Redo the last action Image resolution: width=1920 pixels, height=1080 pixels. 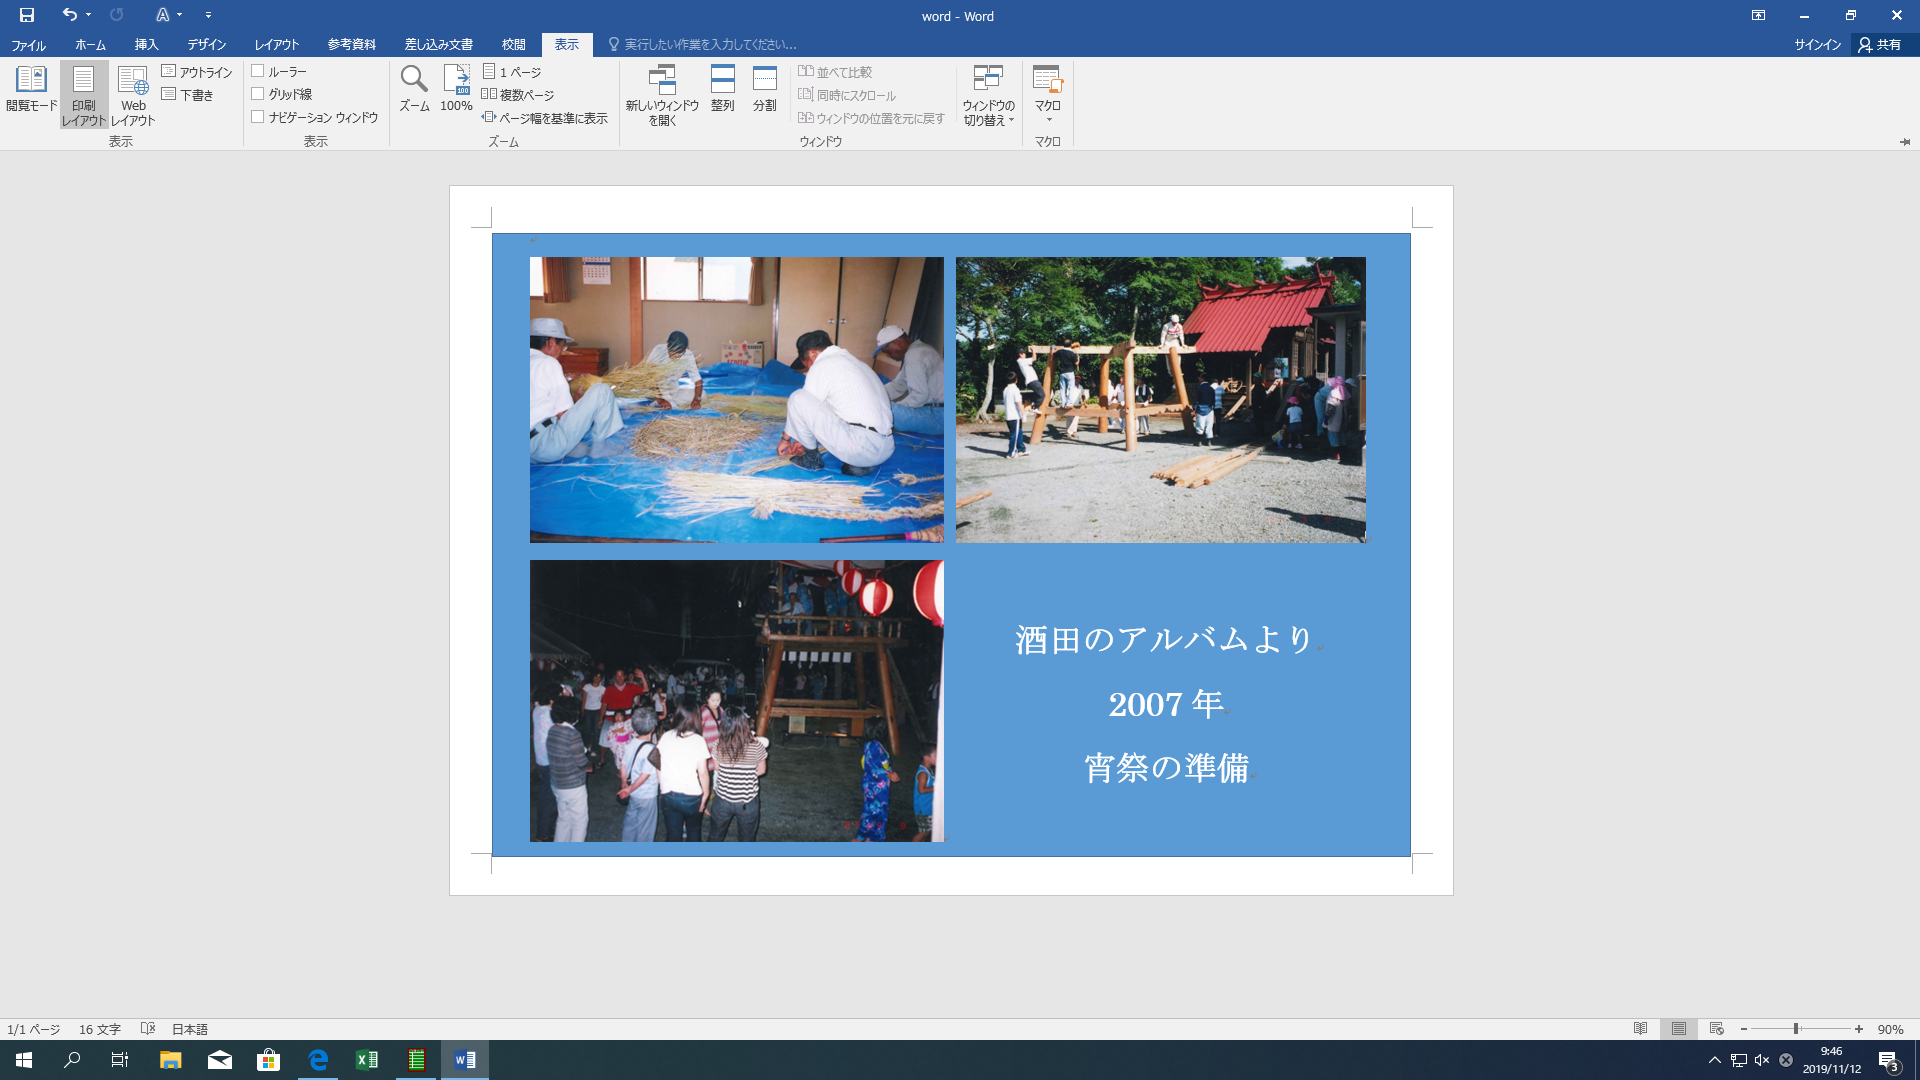(117, 15)
